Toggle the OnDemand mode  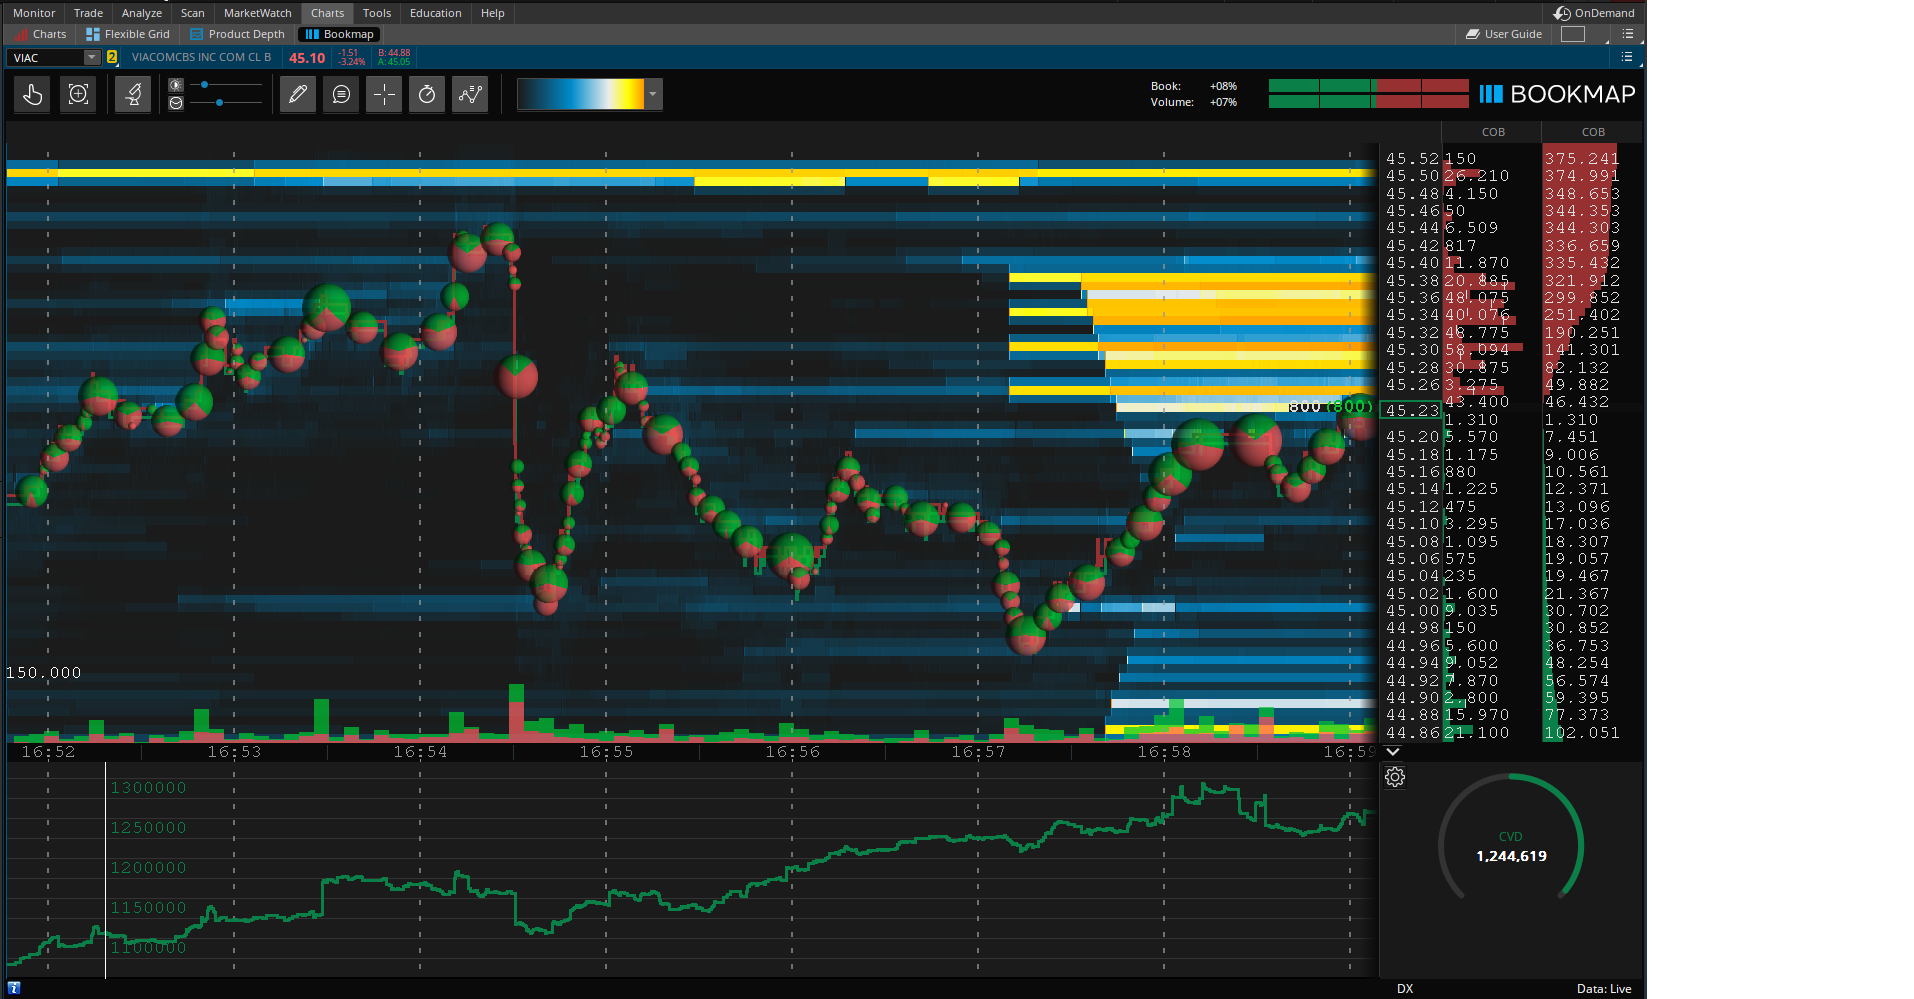tap(1594, 13)
